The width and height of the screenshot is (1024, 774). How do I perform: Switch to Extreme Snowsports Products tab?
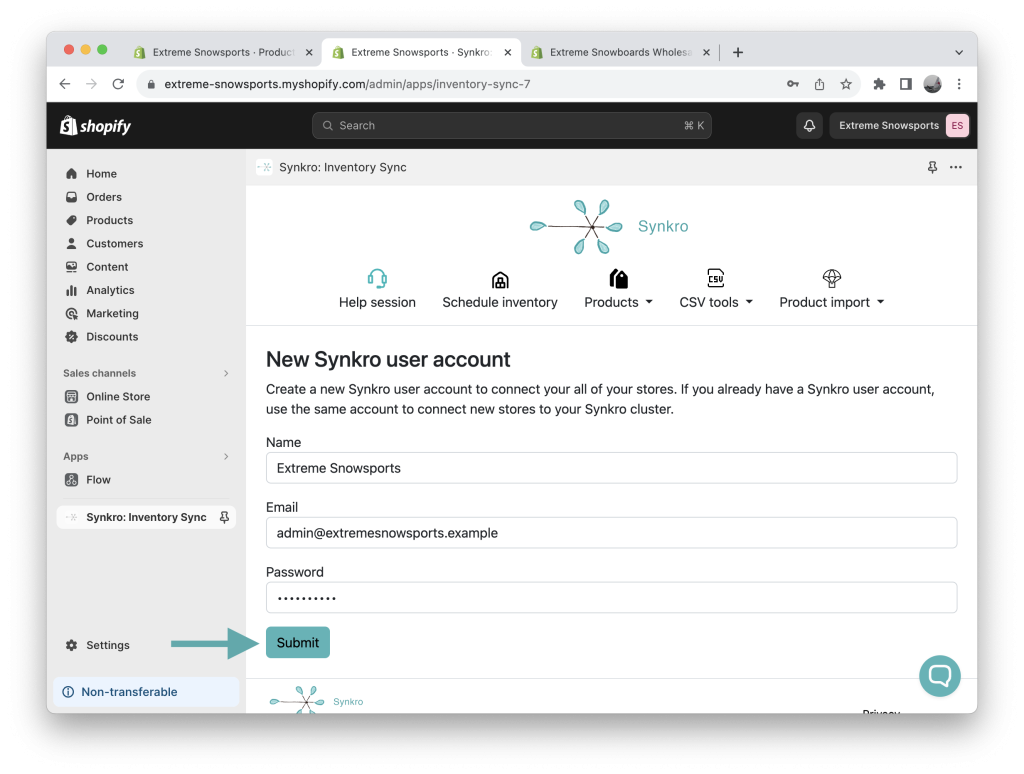[x=223, y=52]
